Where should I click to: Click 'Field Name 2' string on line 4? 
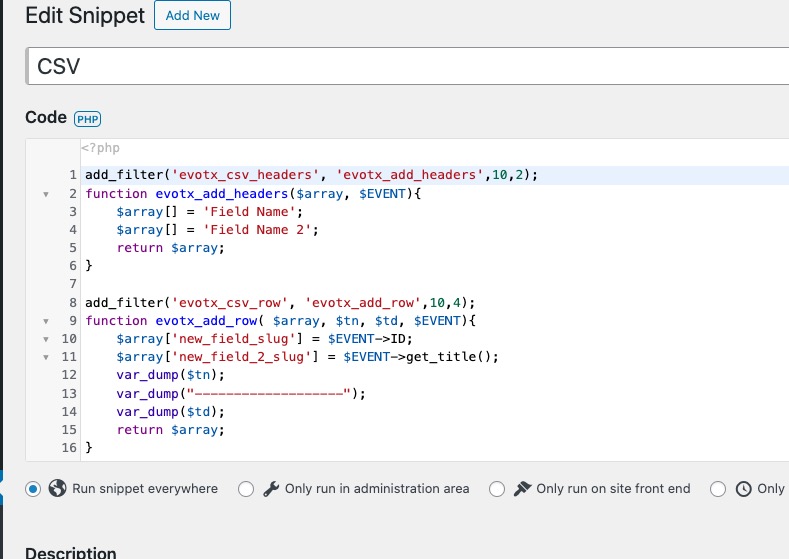(257, 229)
